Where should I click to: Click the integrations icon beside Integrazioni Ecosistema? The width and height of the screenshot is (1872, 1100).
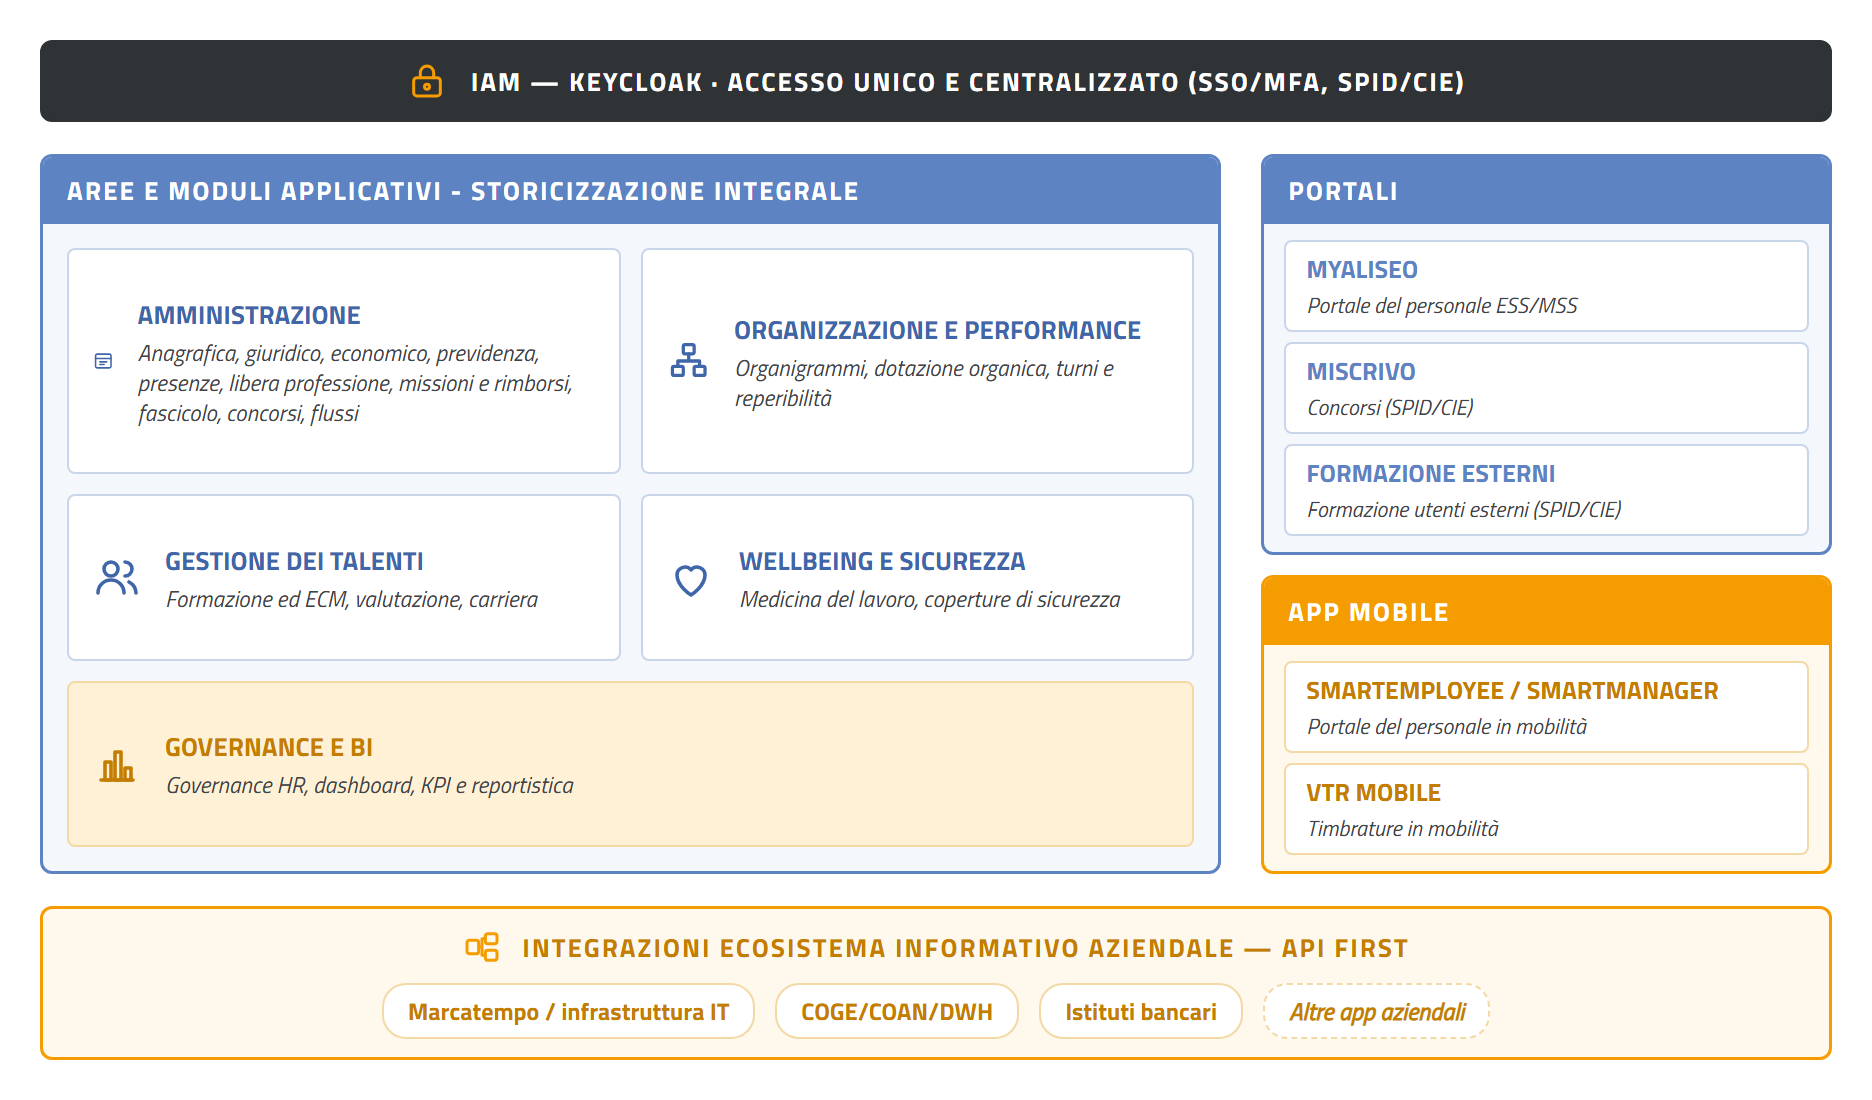(x=482, y=947)
